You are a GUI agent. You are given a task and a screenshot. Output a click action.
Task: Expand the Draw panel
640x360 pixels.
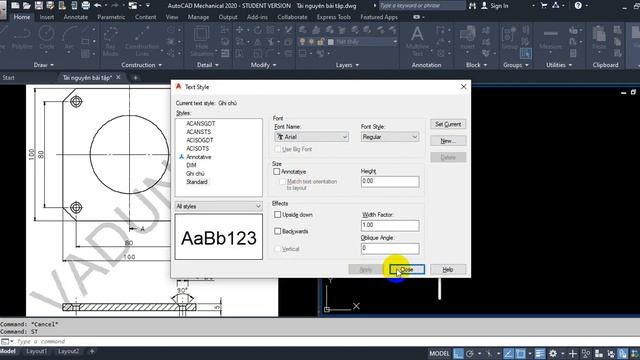coord(44,65)
